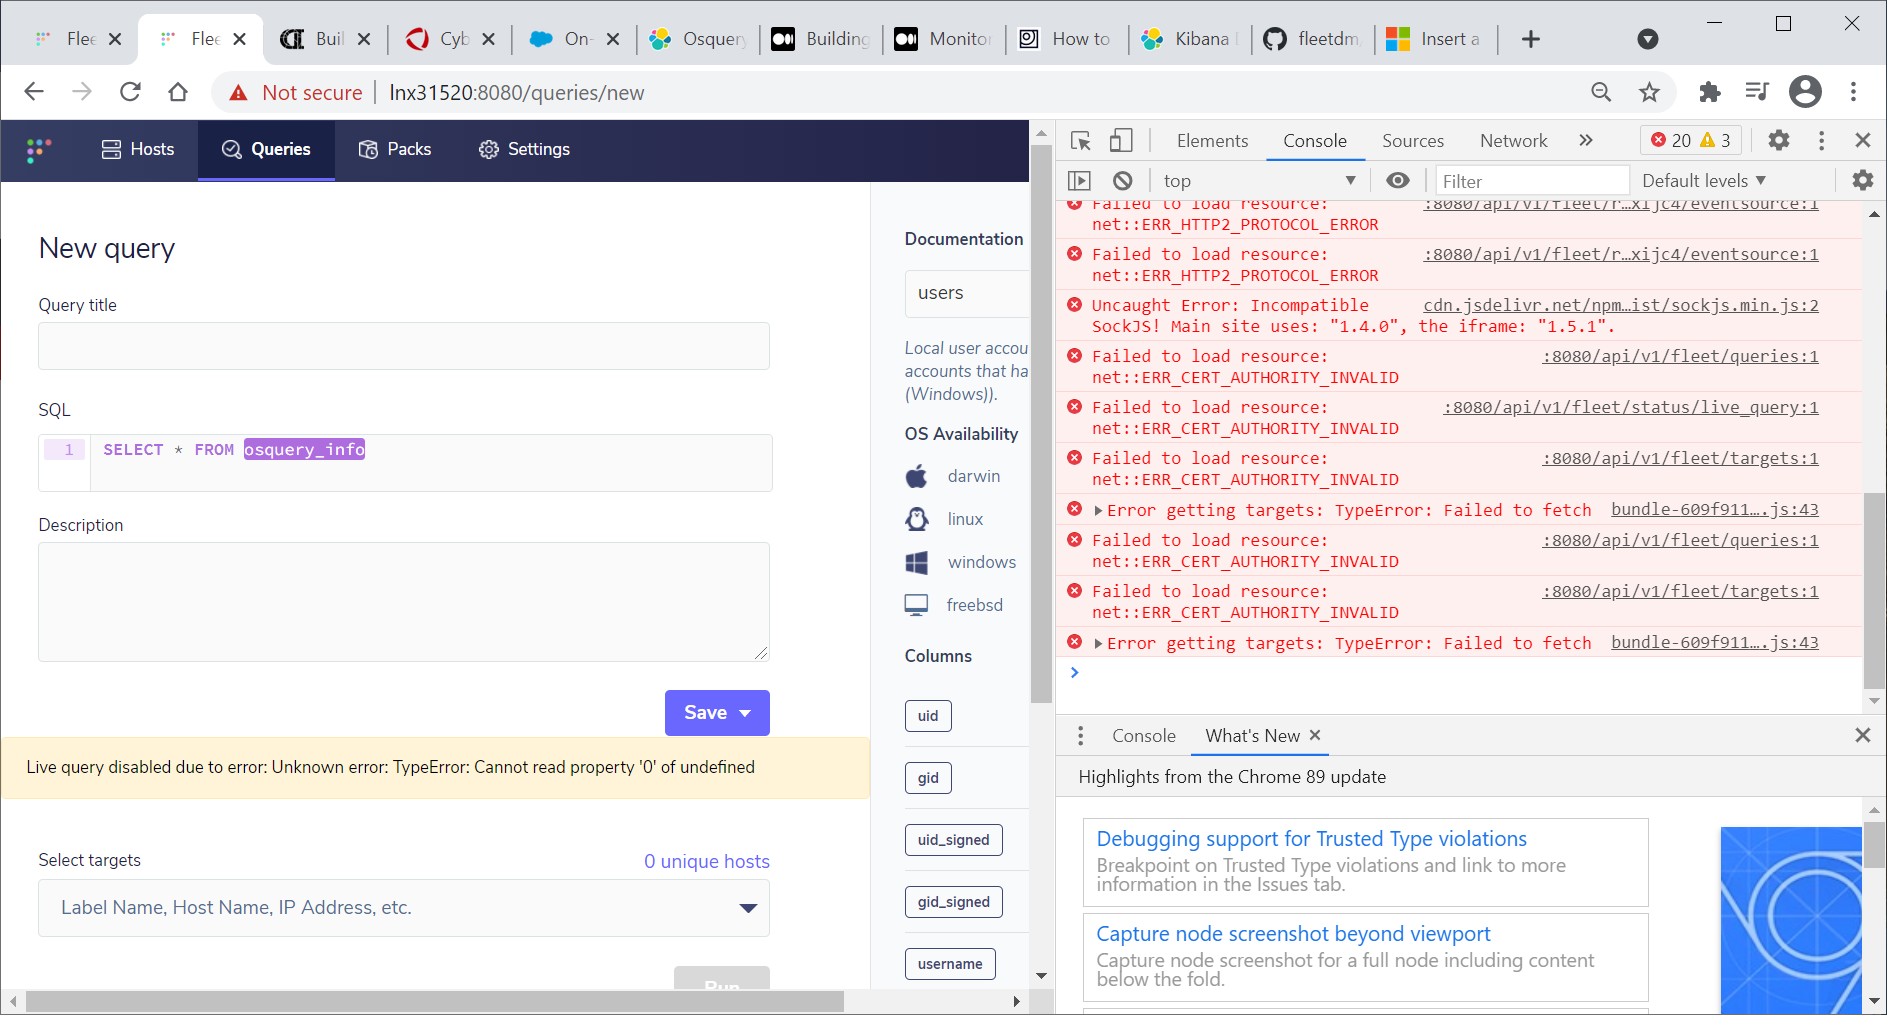
Task: Close the What's New drawer tab
Action: 1315,735
